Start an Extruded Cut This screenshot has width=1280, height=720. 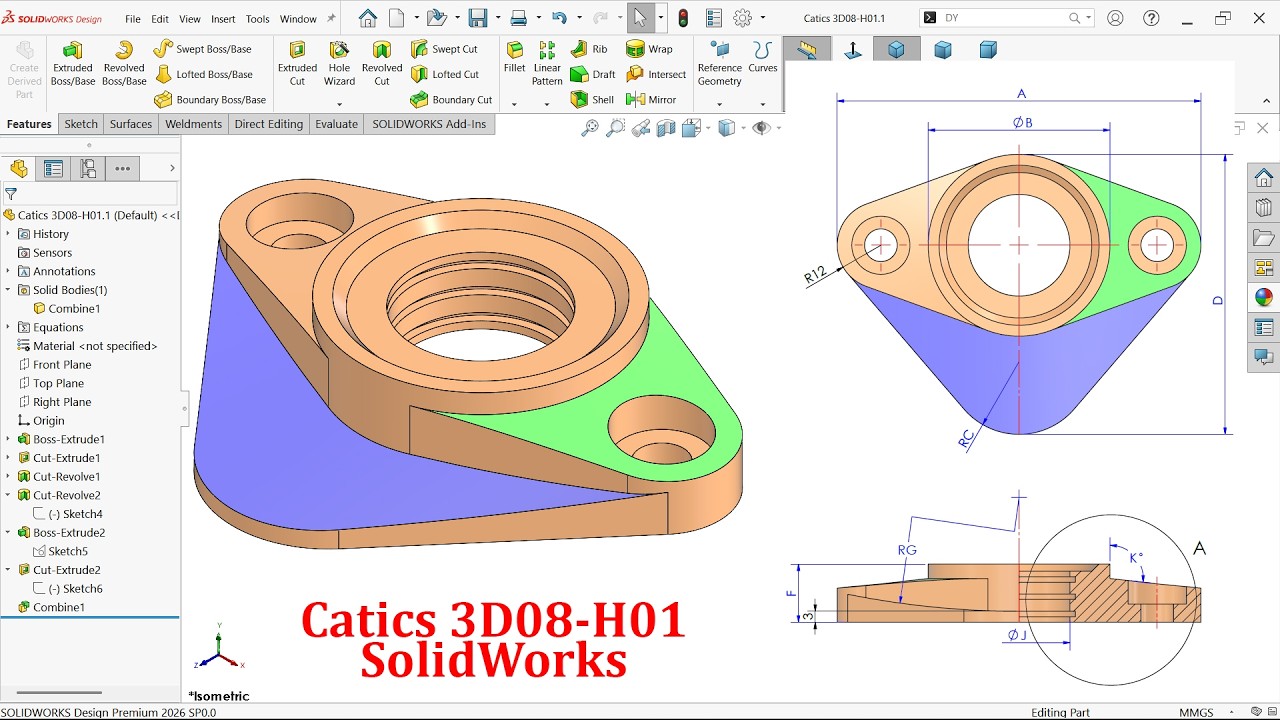[x=297, y=64]
